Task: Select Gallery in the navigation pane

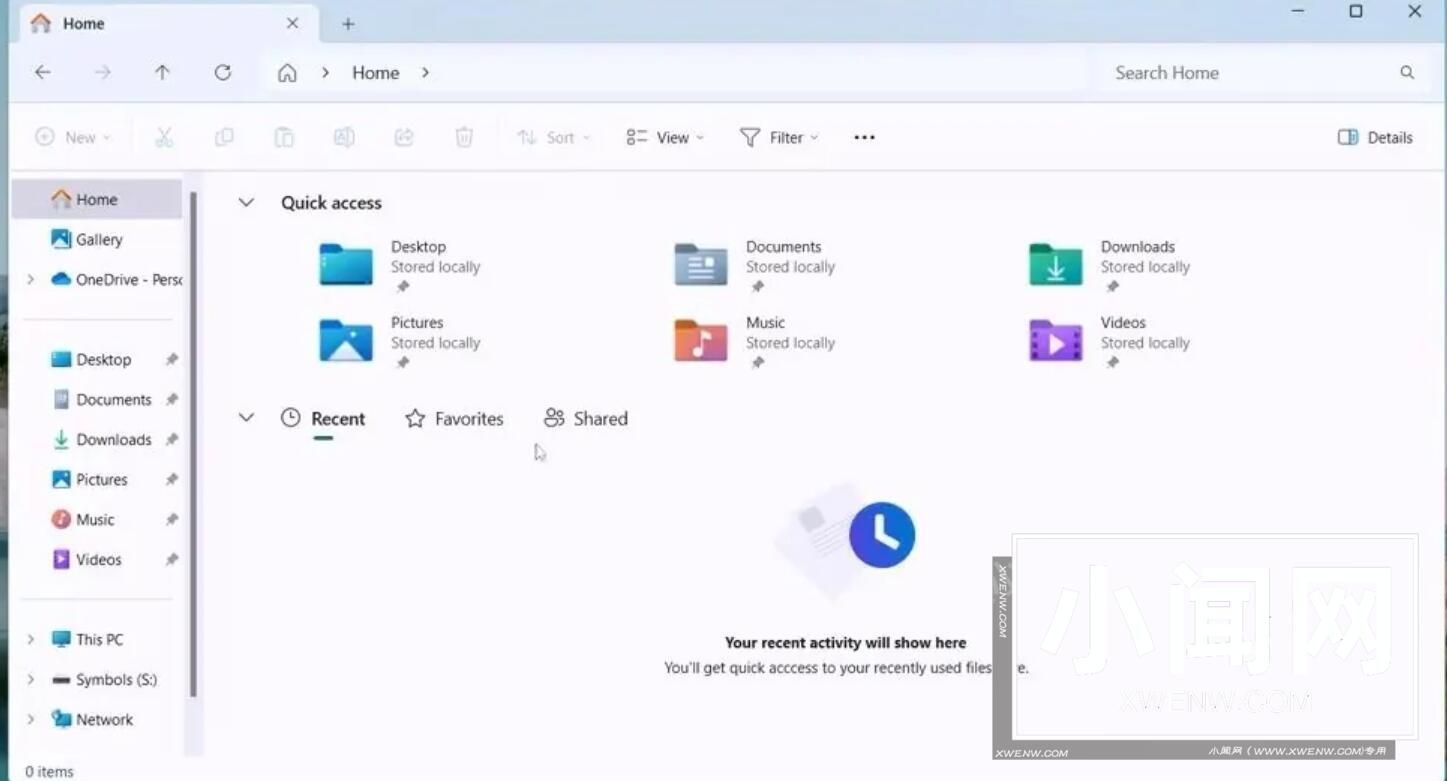Action: (97, 239)
